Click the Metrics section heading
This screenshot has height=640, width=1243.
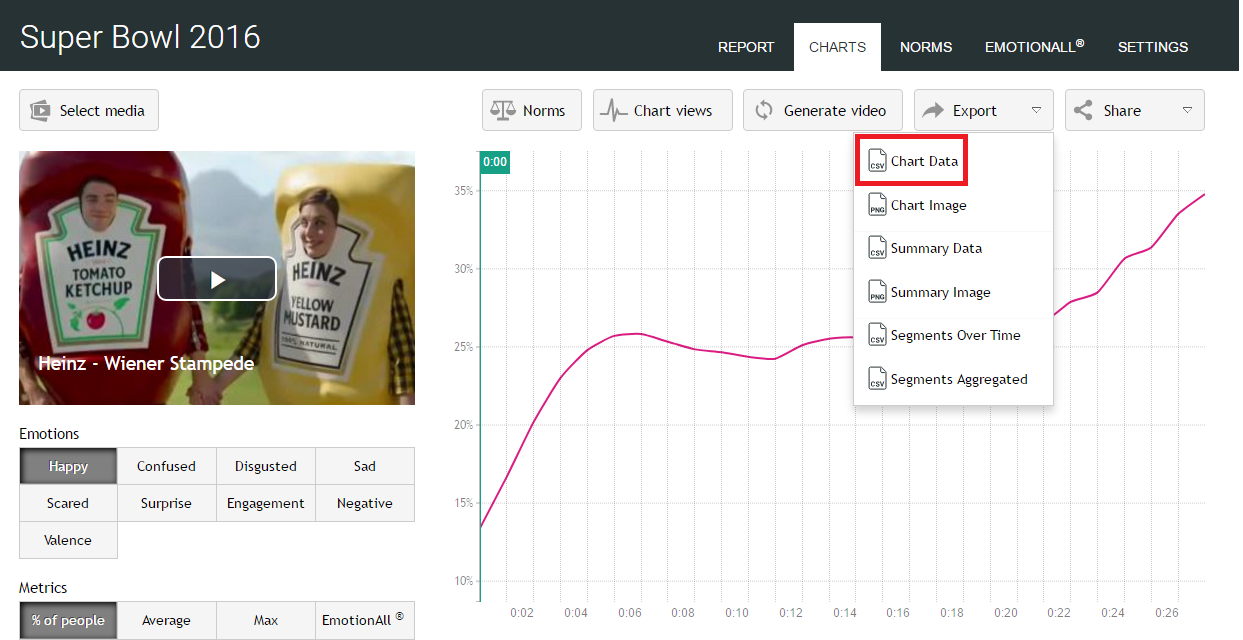pos(43,588)
